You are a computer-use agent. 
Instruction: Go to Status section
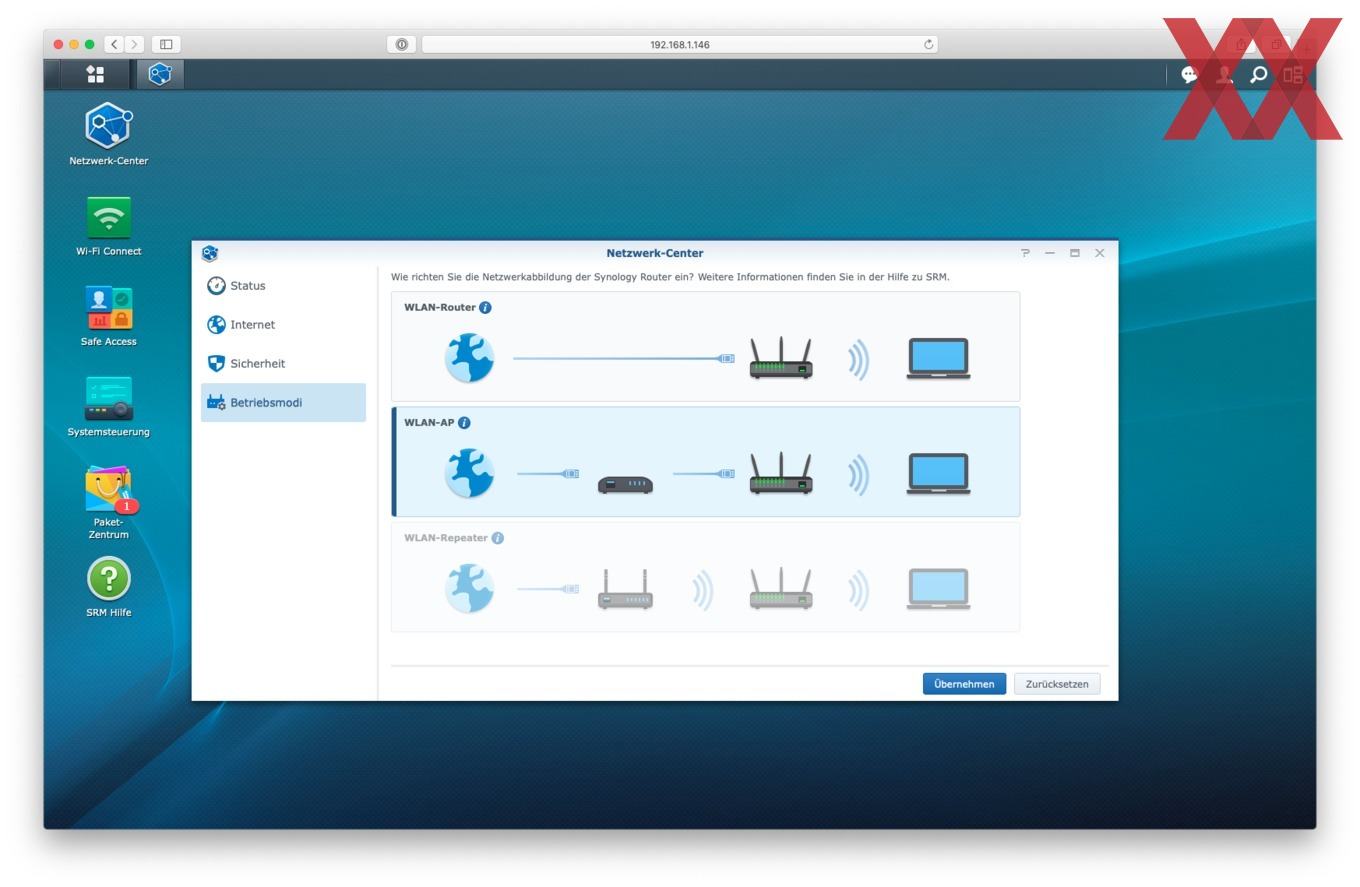click(283, 285)
